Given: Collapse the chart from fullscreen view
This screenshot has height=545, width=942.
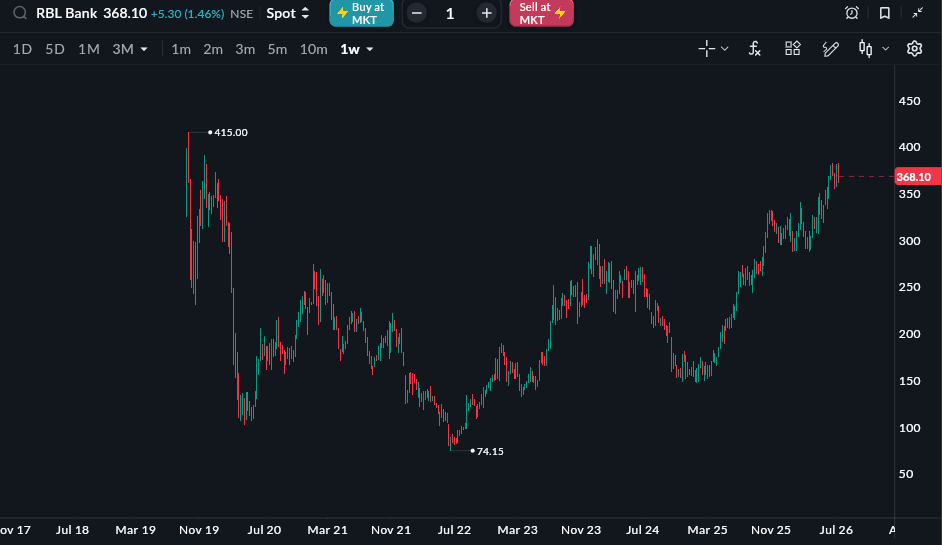Looking at the screenshot, I should [x=917, y=13].
